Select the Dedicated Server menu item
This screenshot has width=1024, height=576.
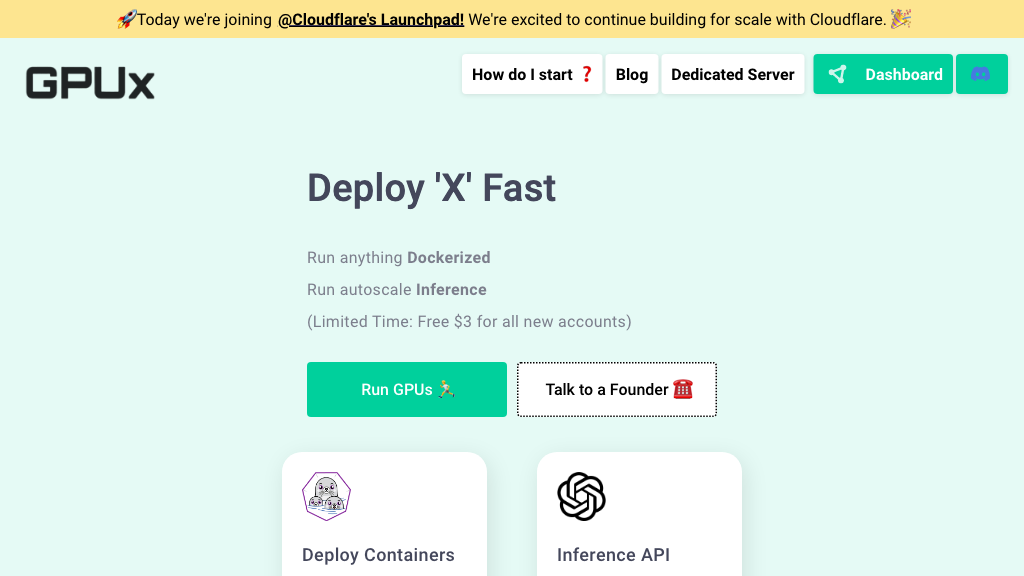pyautogui.click(x=733, y=74)
